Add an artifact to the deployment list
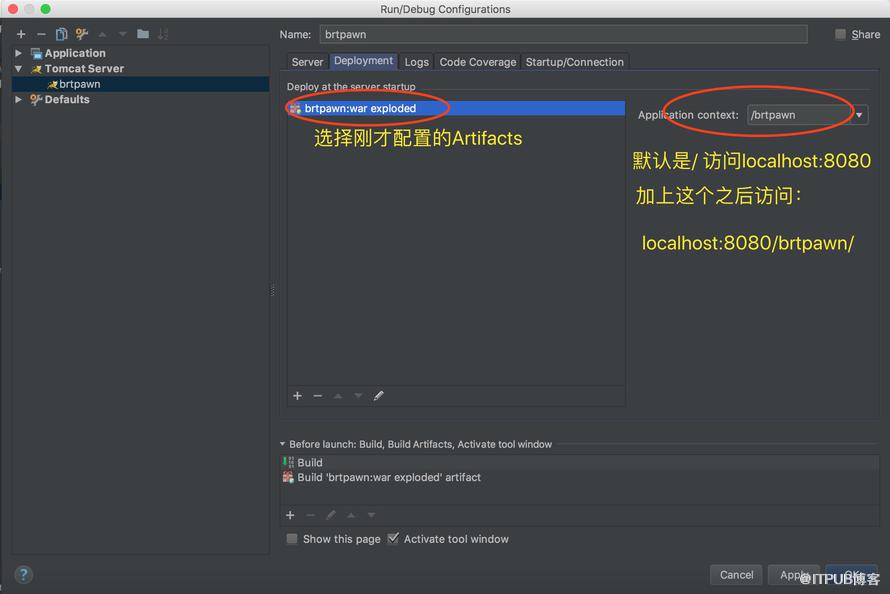This screenshot has width=890, height=594. pos(297,395)
